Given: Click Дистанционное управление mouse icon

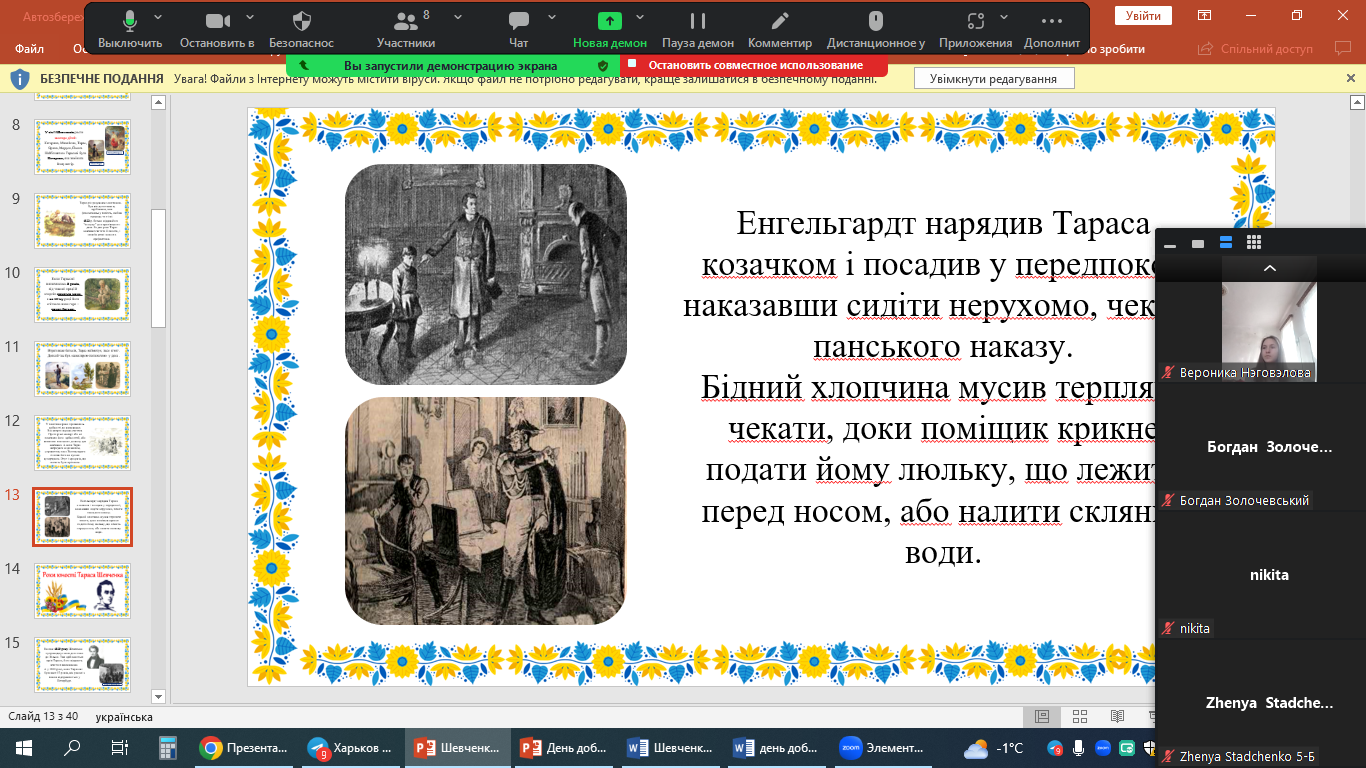Looking at the screenshot, I should (x=876, y=30).
